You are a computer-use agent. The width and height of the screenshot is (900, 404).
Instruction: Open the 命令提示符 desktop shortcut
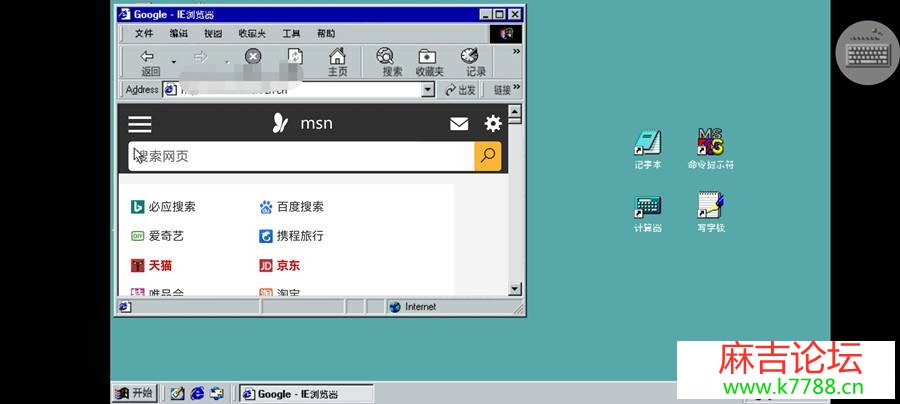(x=711, y=149)
